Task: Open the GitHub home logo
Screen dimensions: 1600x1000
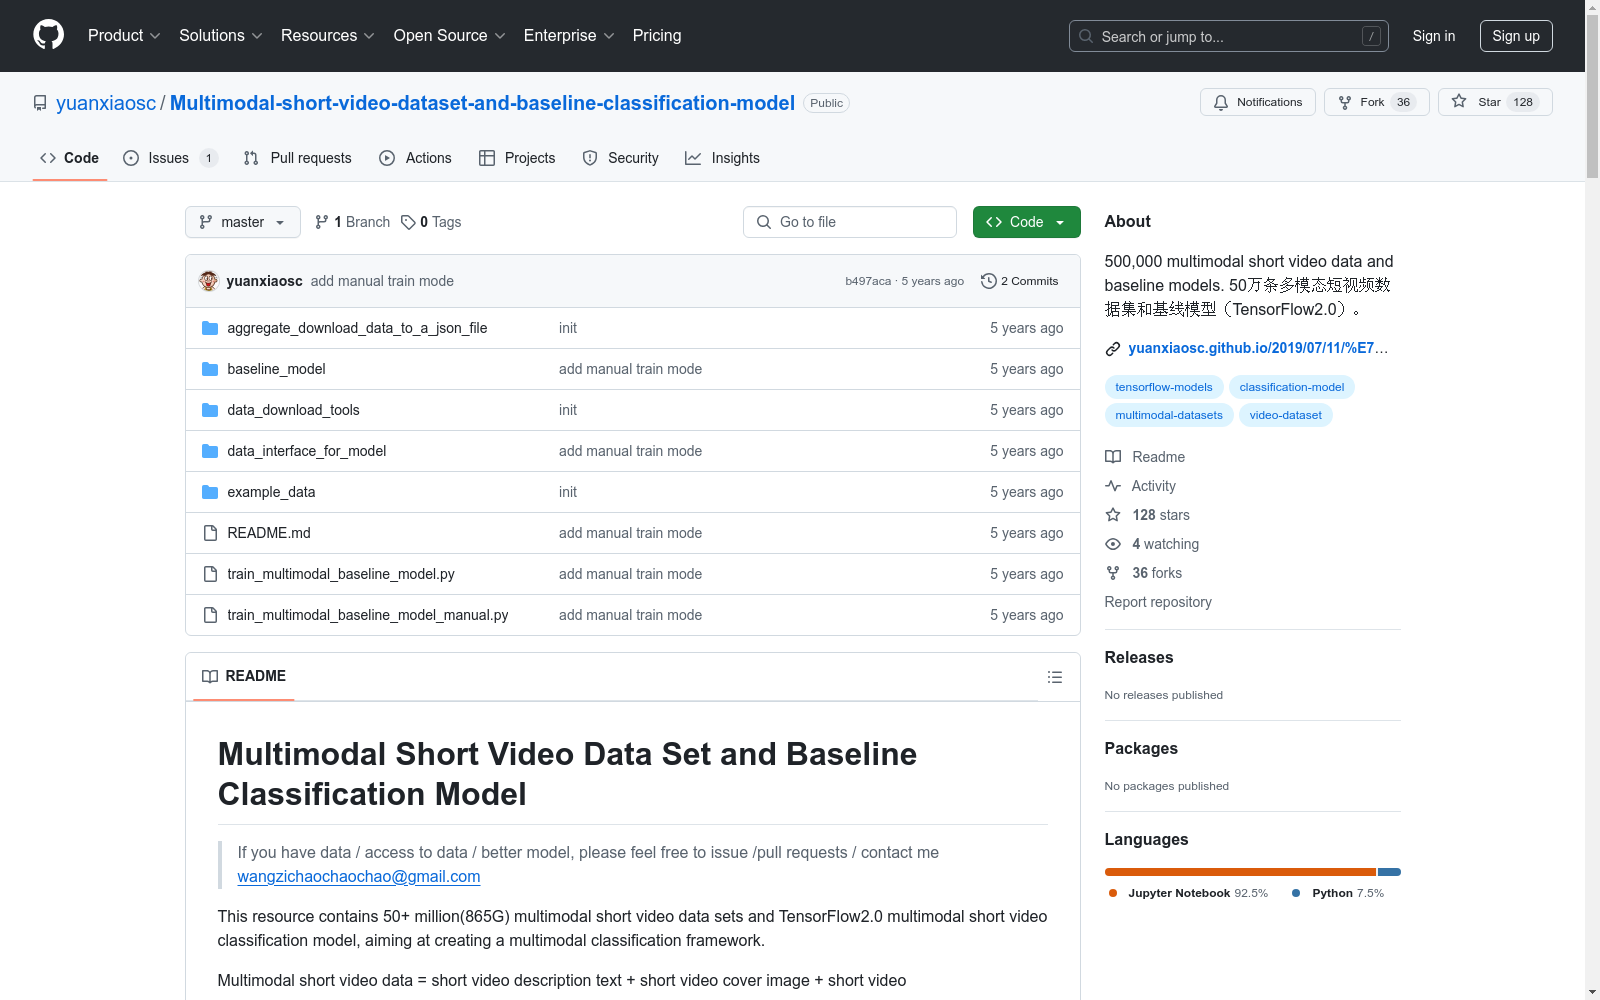Action: point(48,35)
